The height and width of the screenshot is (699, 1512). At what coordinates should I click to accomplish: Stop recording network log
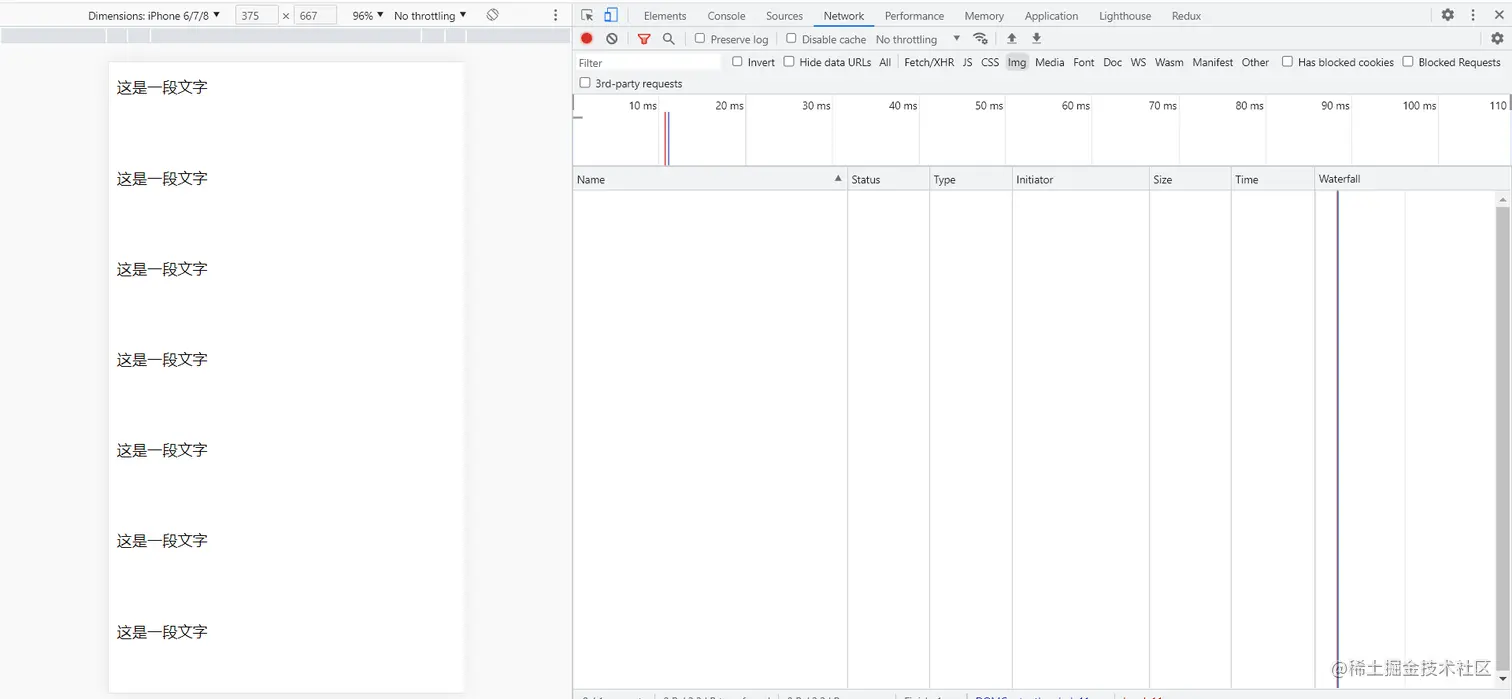[587, 39]
